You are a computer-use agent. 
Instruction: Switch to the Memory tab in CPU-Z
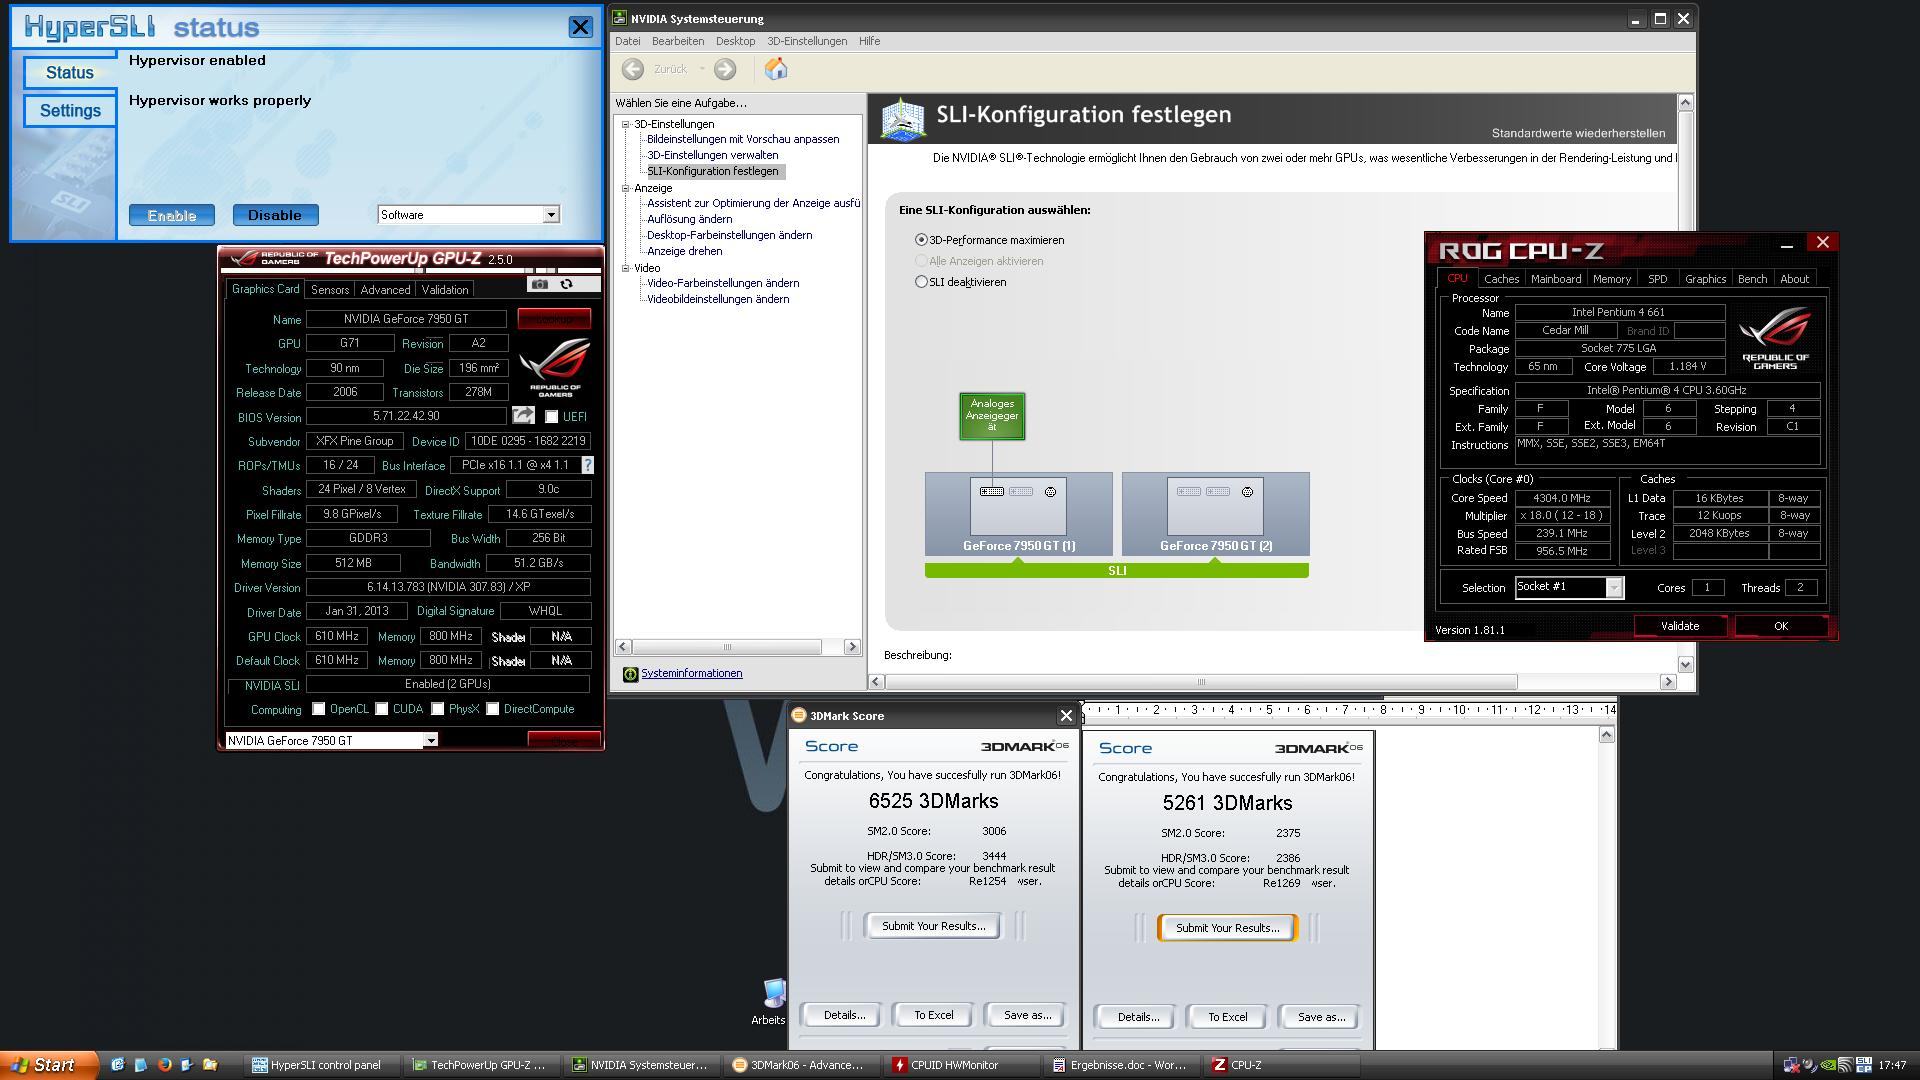pyautogui.click(x=1611, y=279)
